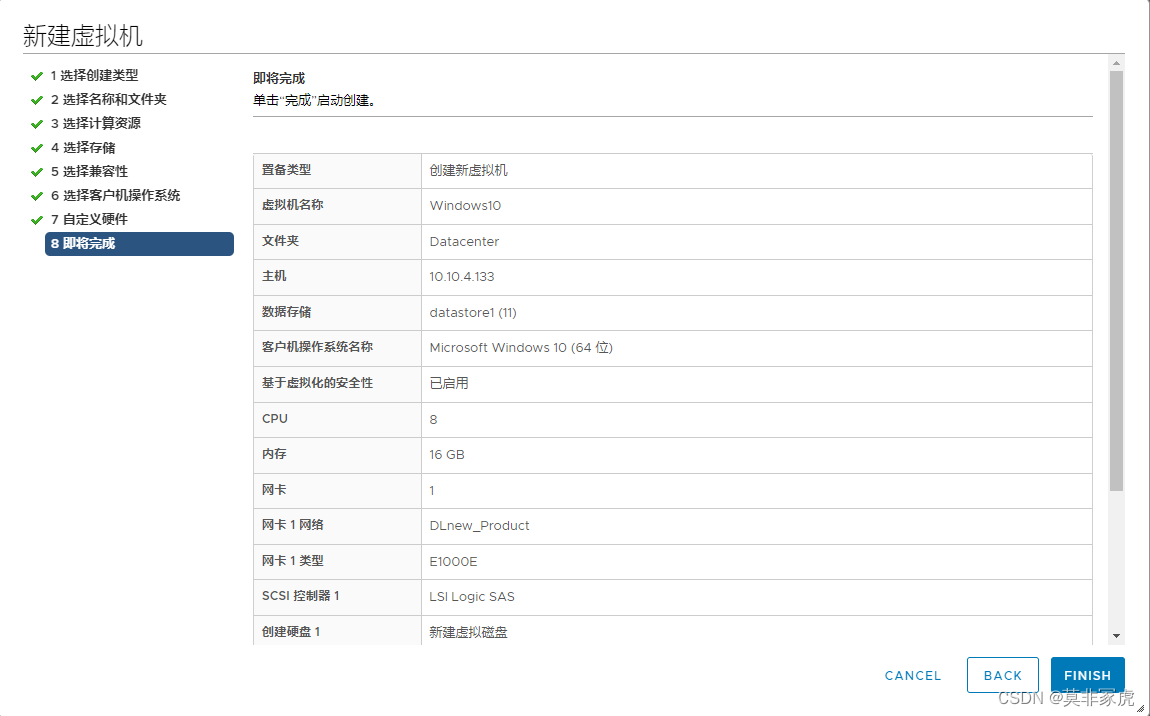Click the scrollbar up arrow
Viewport: 1150px width, 716px height.
pos(1116,64)
